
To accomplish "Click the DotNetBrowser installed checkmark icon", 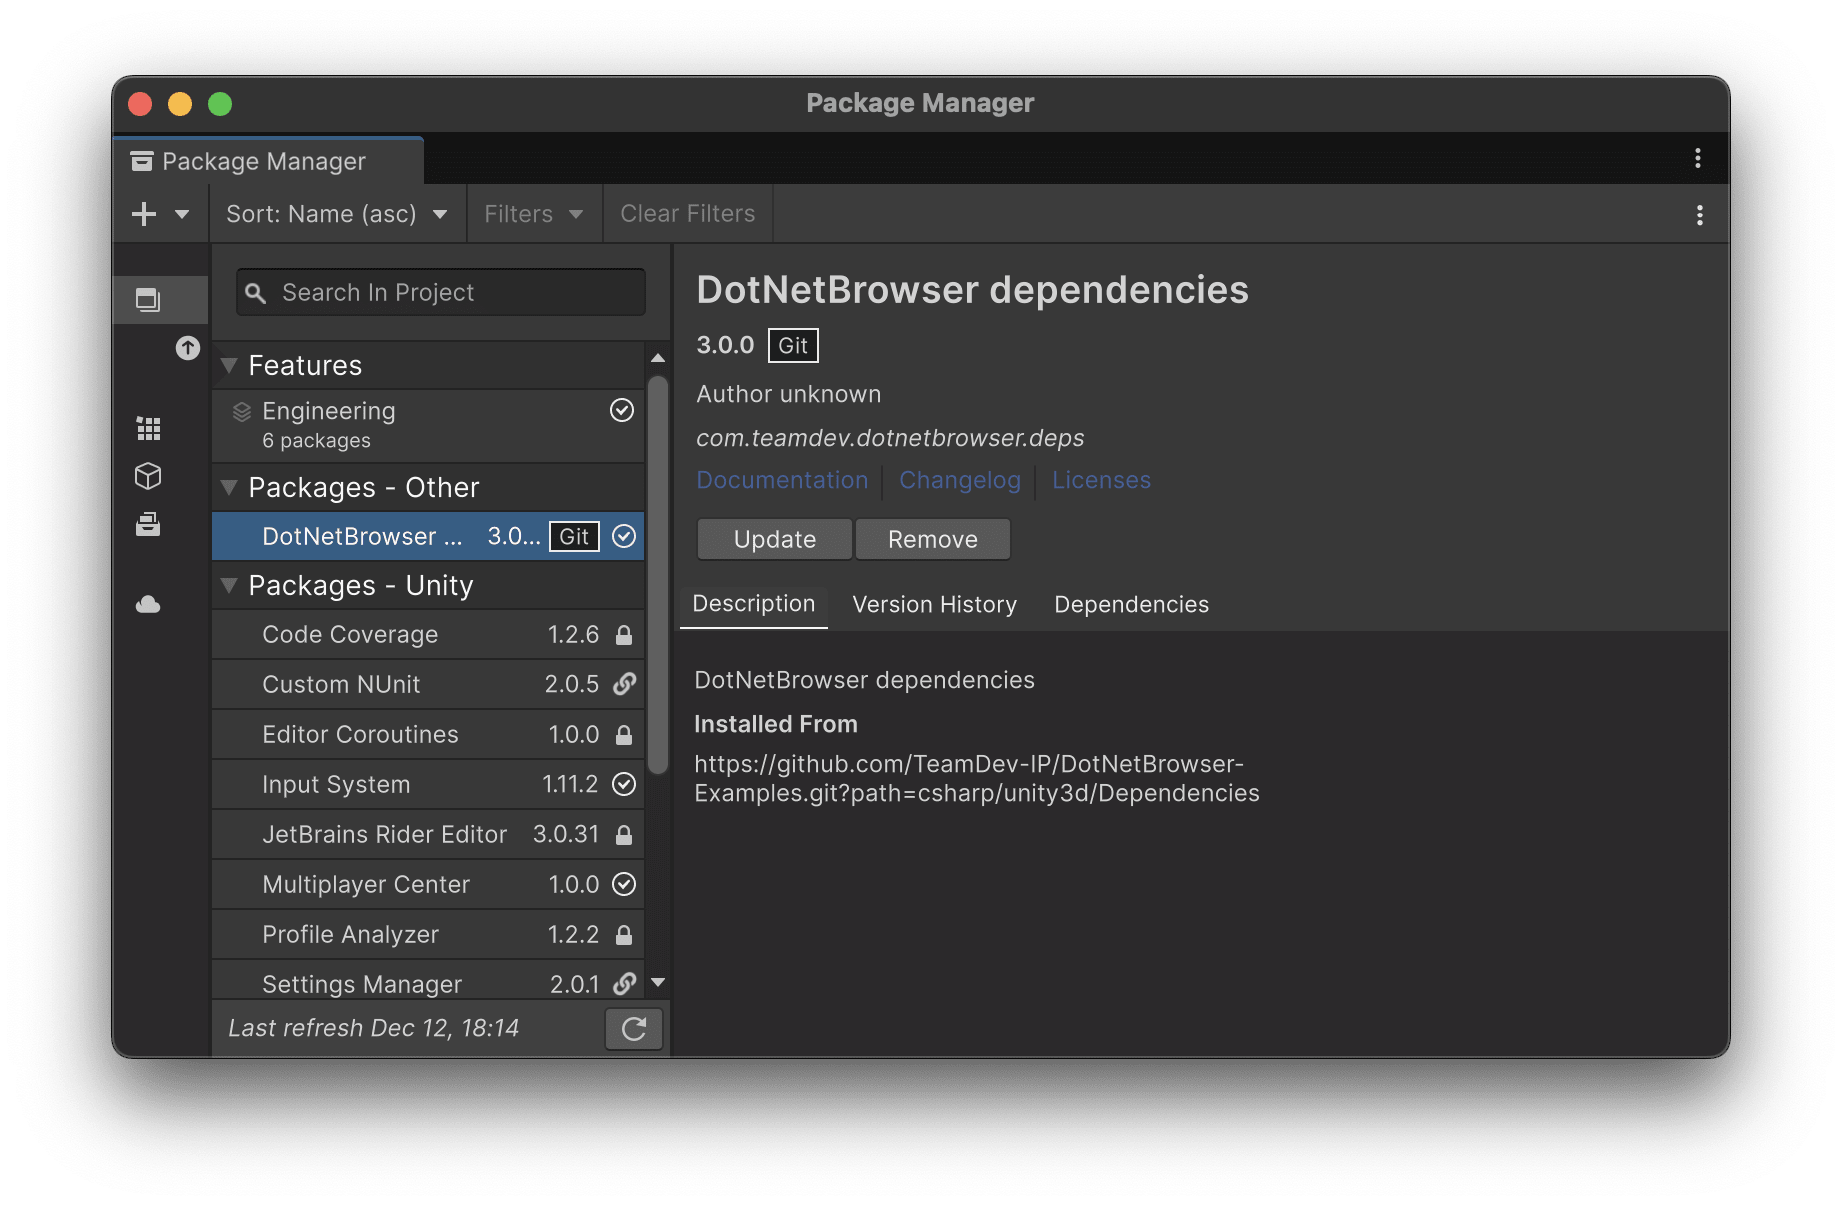I will click(624, 536).
